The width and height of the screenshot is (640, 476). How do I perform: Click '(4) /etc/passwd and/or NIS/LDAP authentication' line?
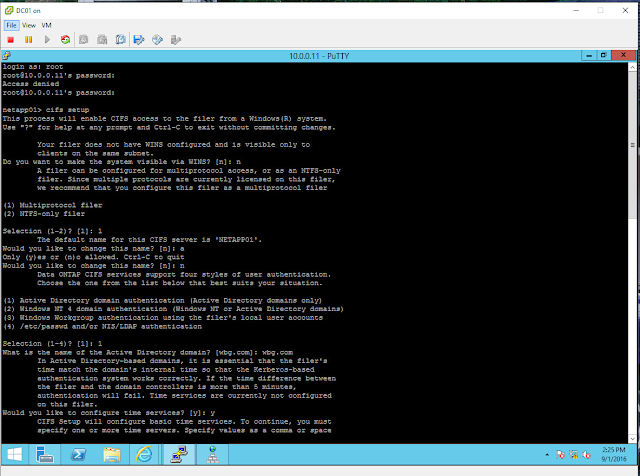[102, 327]
